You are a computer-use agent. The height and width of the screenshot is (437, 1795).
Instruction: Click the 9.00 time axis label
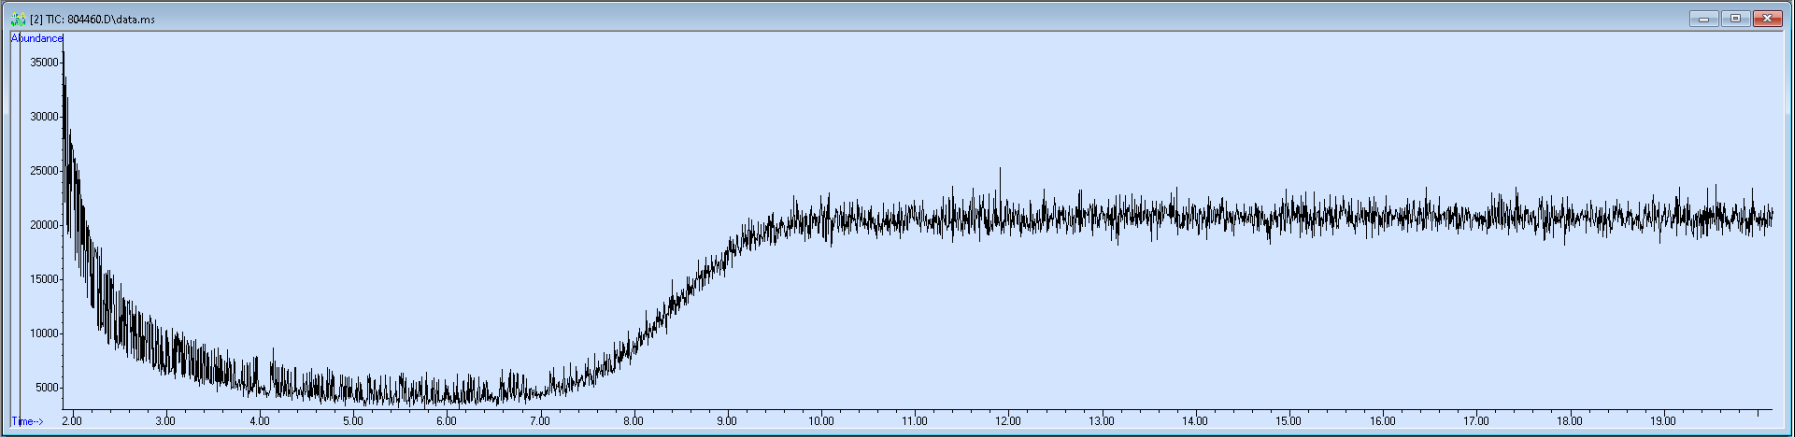click(x=727, y=422)
